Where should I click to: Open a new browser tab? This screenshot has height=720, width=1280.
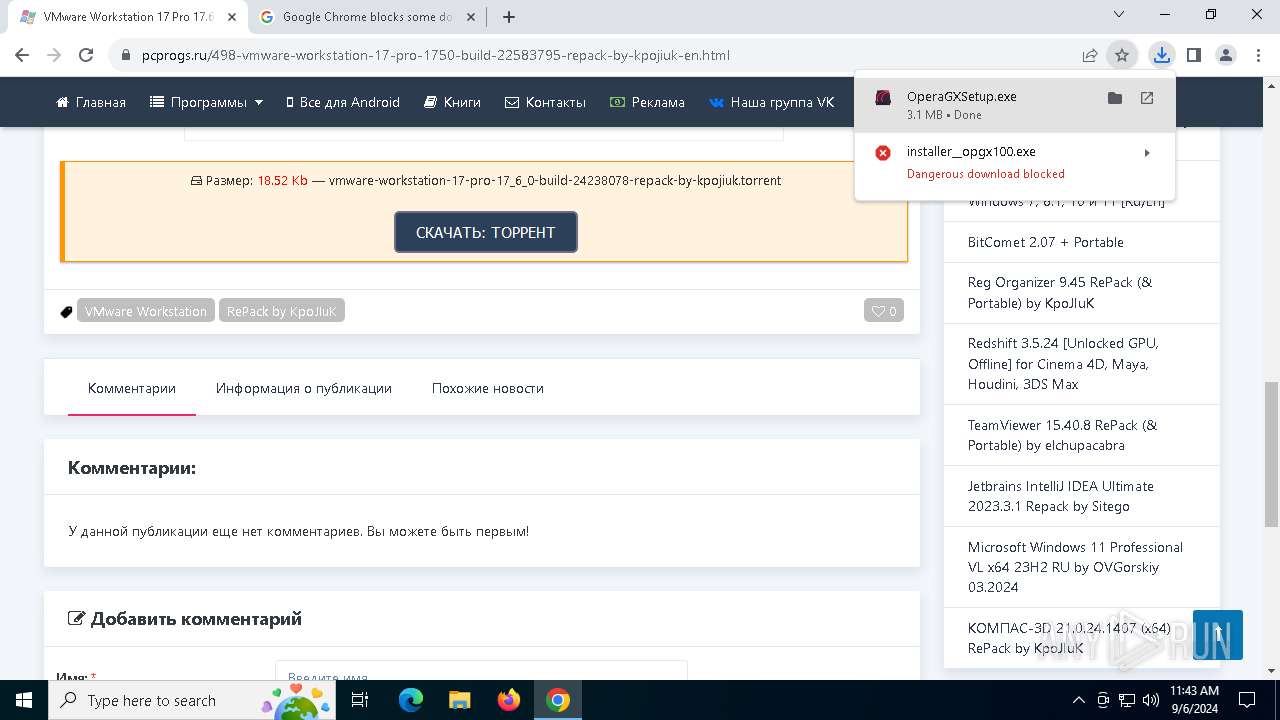[x=509, y=17]
